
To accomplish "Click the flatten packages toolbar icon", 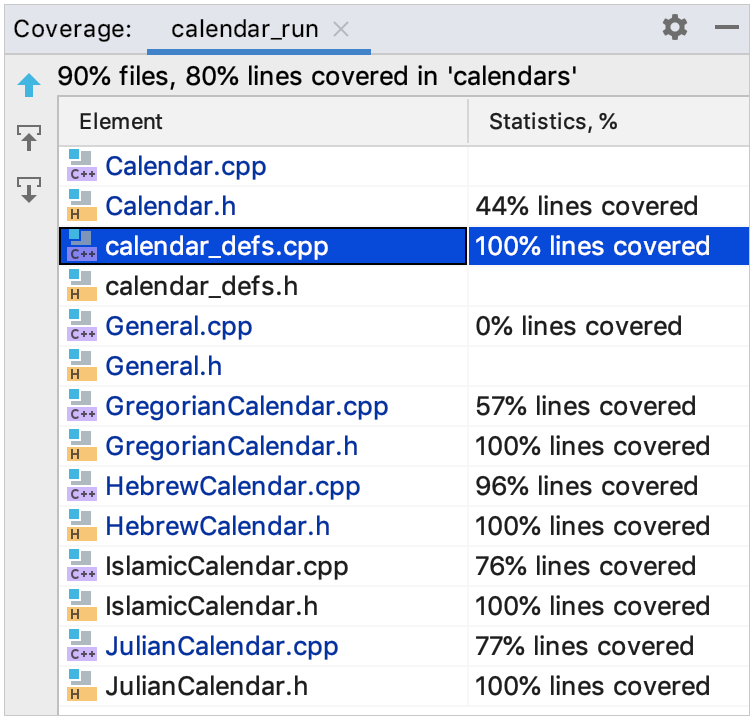I will pyautogui.click(x=29, y=138).
